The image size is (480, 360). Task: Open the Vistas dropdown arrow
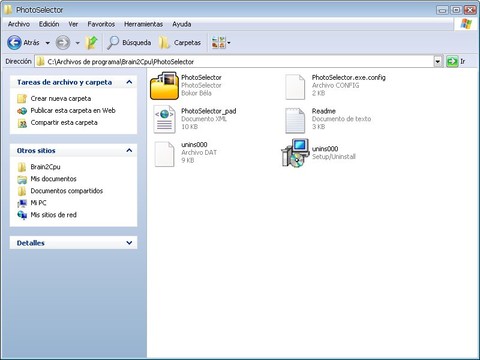click(229, 43)
